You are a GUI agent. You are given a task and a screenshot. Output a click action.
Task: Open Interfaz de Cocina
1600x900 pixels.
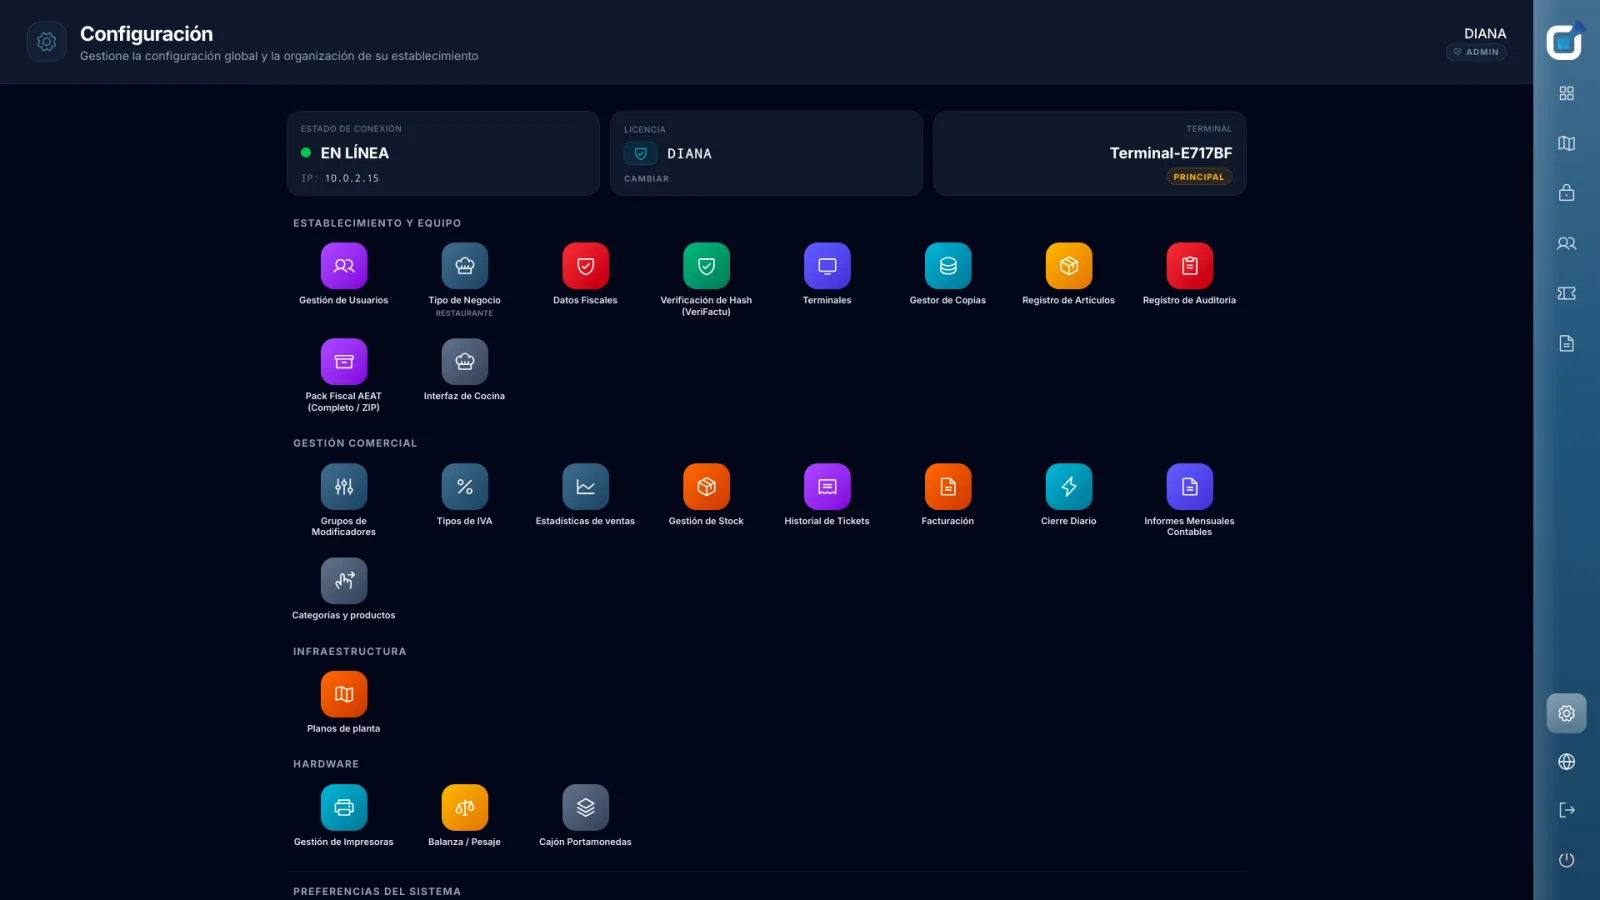[x=465, y=362]
